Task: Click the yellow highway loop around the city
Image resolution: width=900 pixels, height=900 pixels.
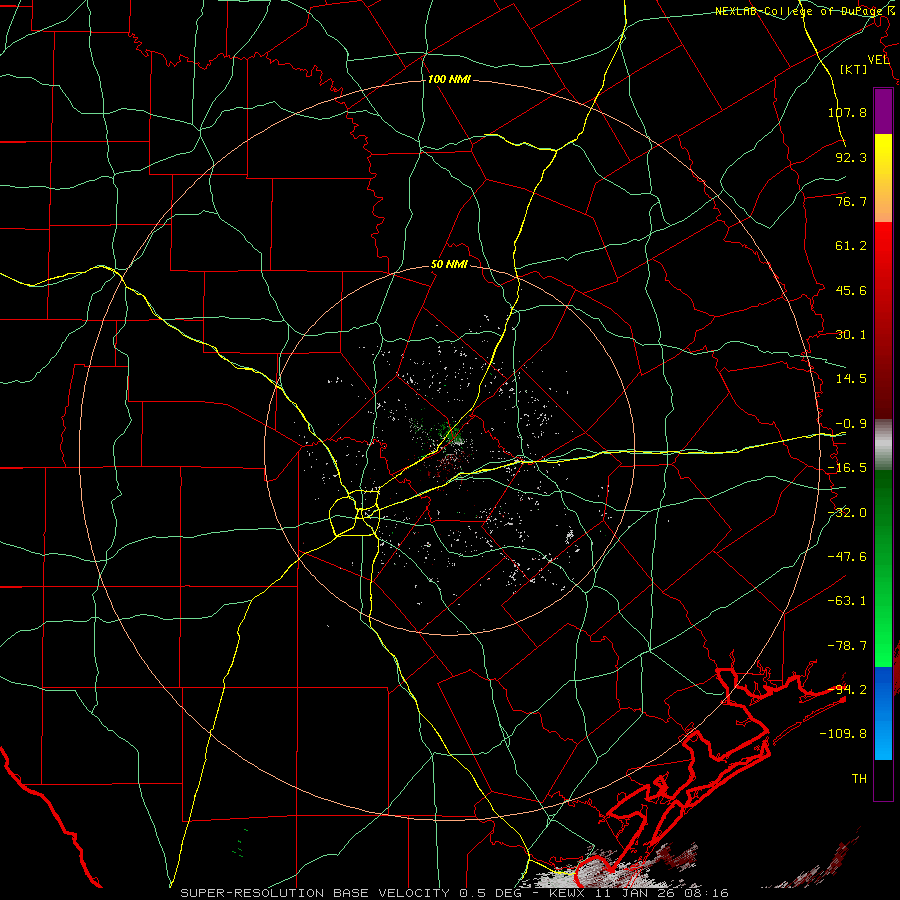Action: tap(355, 513)
